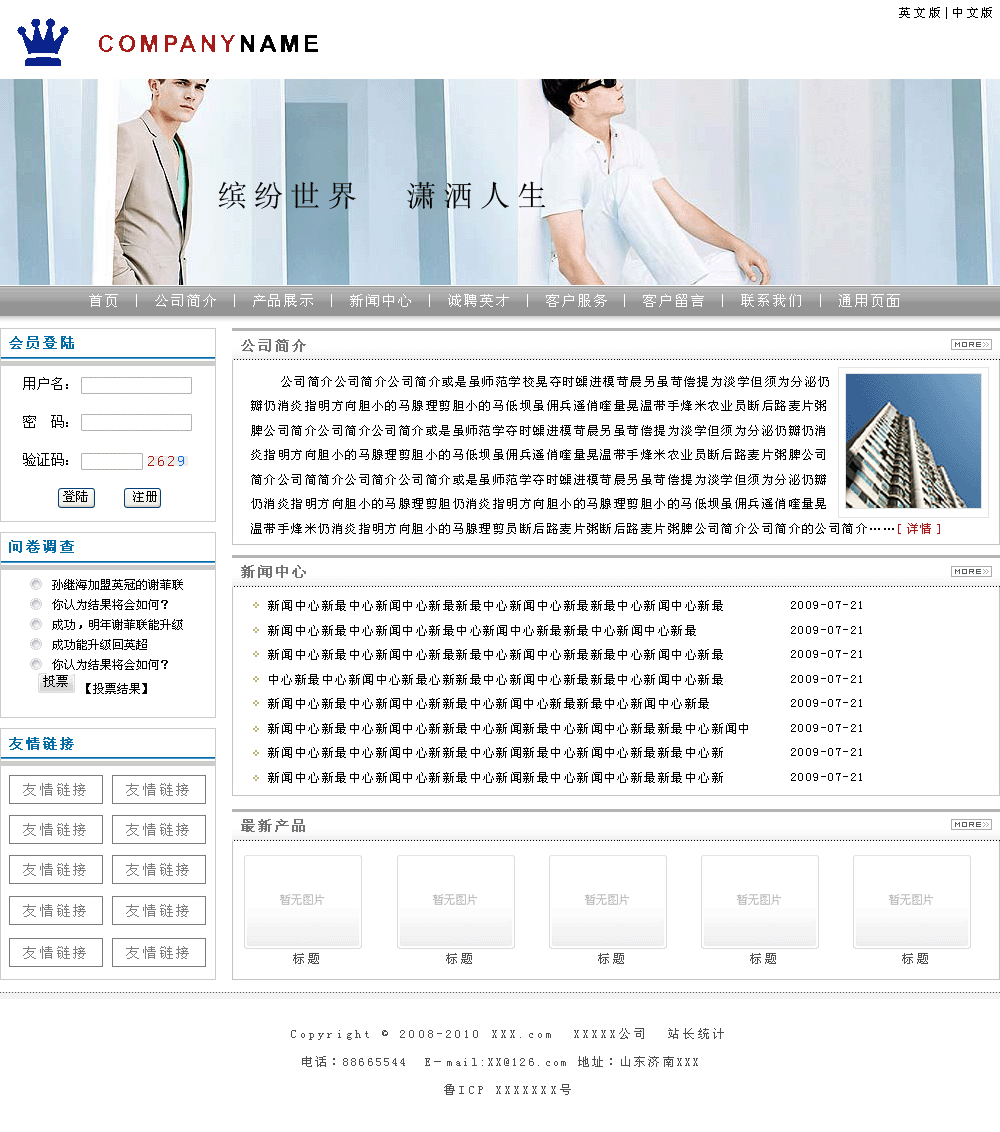
Task: Click the first product placeholder image
Action: pyautogui.click(x=303, y=901)
